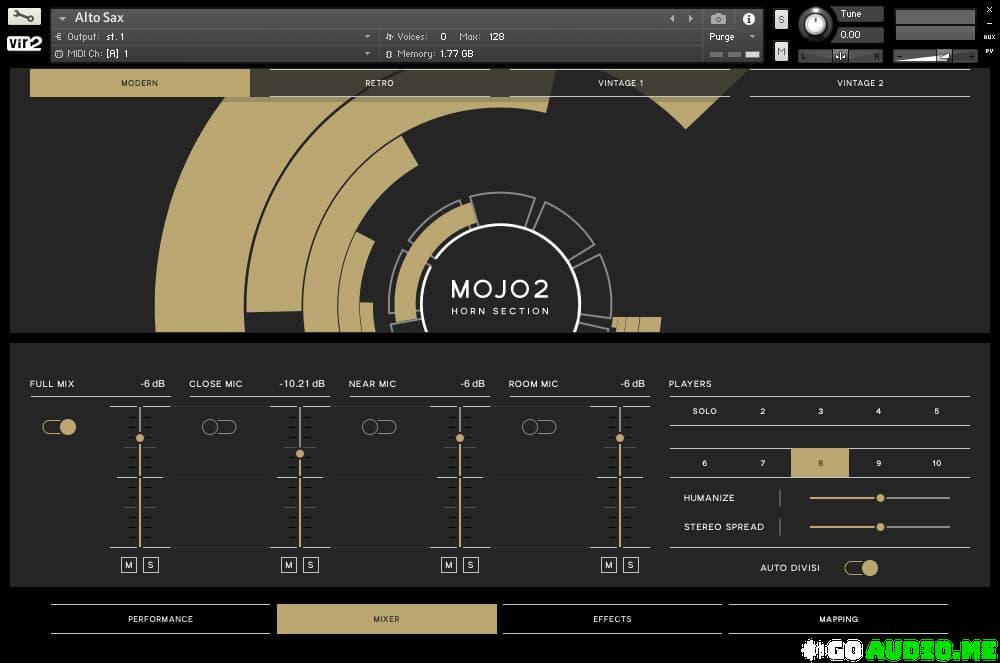Enable the Near Mic toggle

[379, 427]
